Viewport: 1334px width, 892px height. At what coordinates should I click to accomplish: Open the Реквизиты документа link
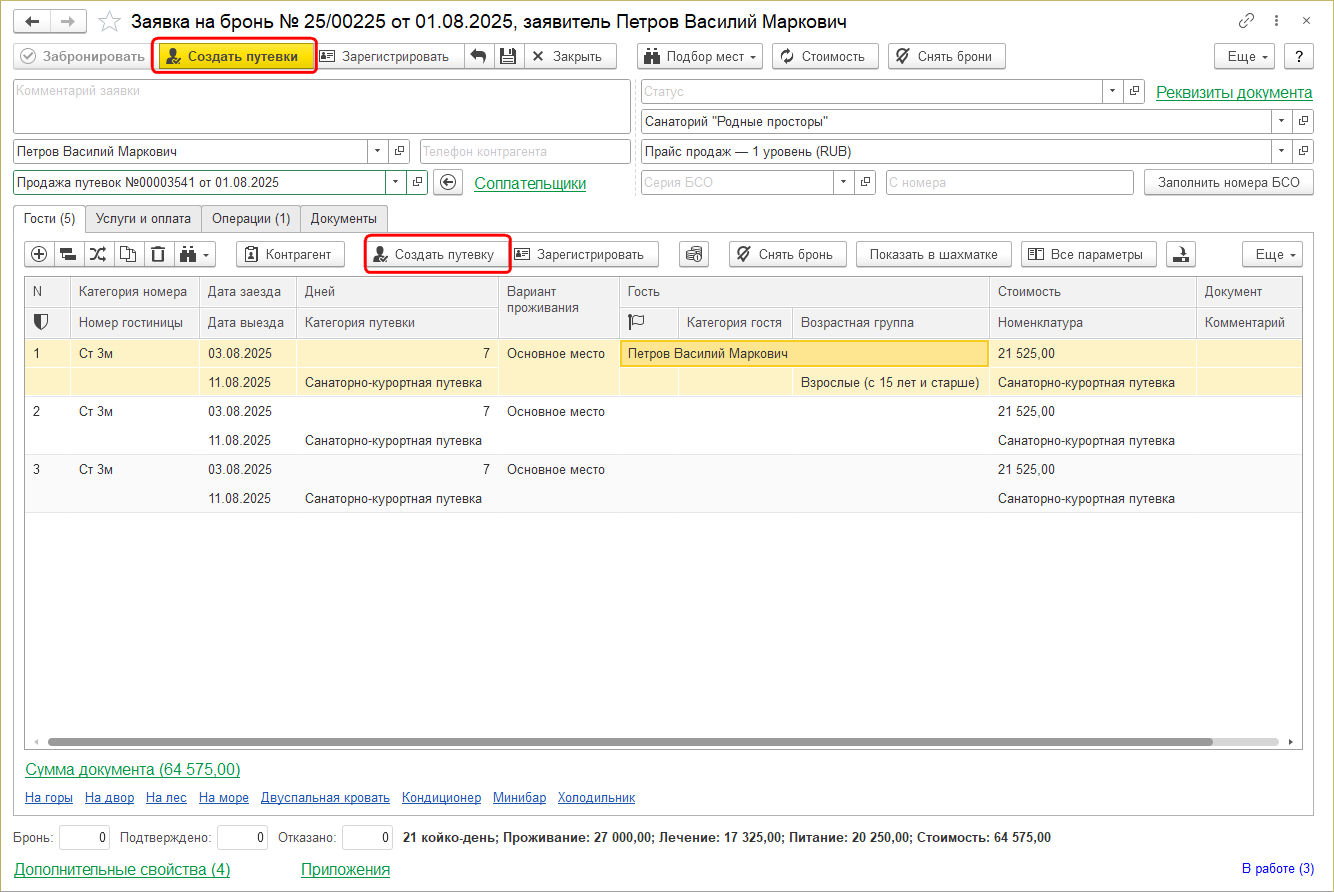pos(1234,92)
